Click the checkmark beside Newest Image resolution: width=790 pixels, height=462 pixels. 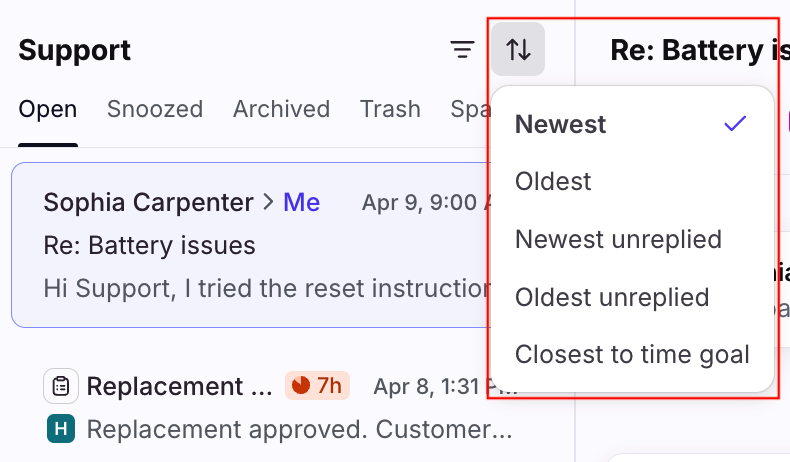[736, 124]
